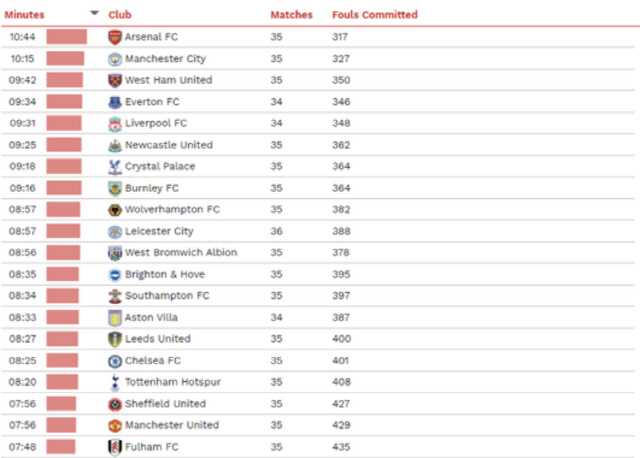The width and height of the screenshot is (640, 458).
Task: Click the Manchester City club crest
Action: tap(115, 59)
